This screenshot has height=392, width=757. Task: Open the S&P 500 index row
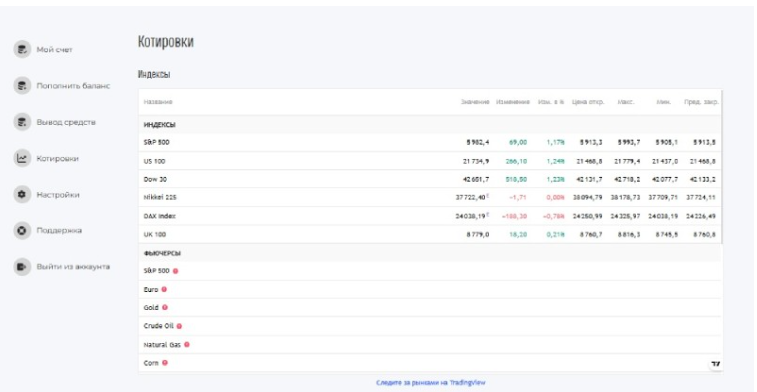click(x=430, y=142)
